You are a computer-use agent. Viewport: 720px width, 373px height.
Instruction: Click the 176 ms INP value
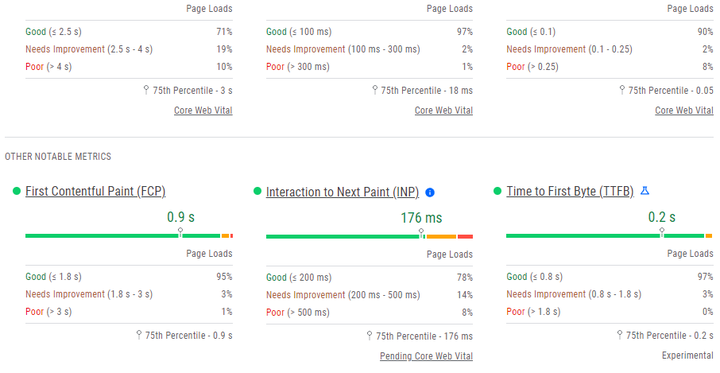(421, 218)
